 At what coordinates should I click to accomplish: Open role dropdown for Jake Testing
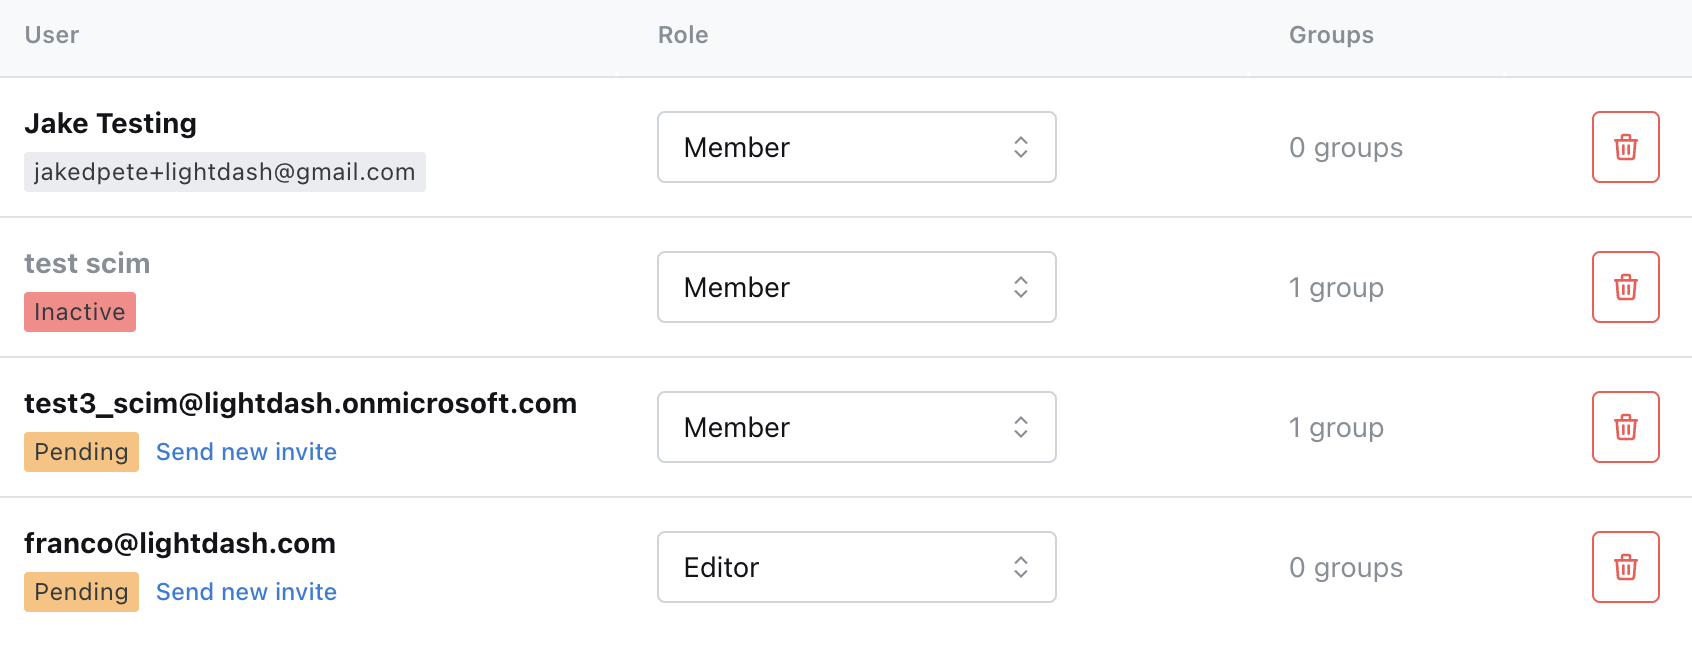pyautogui.click(x=856, y=147)
